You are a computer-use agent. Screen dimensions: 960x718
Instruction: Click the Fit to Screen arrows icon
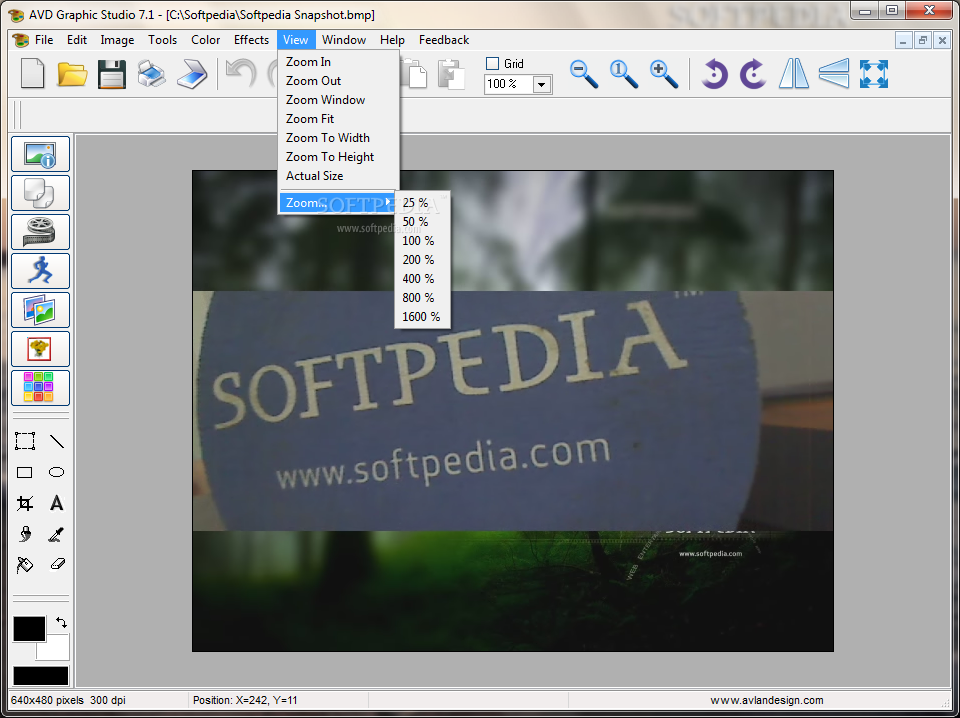(x=874, y=74)
